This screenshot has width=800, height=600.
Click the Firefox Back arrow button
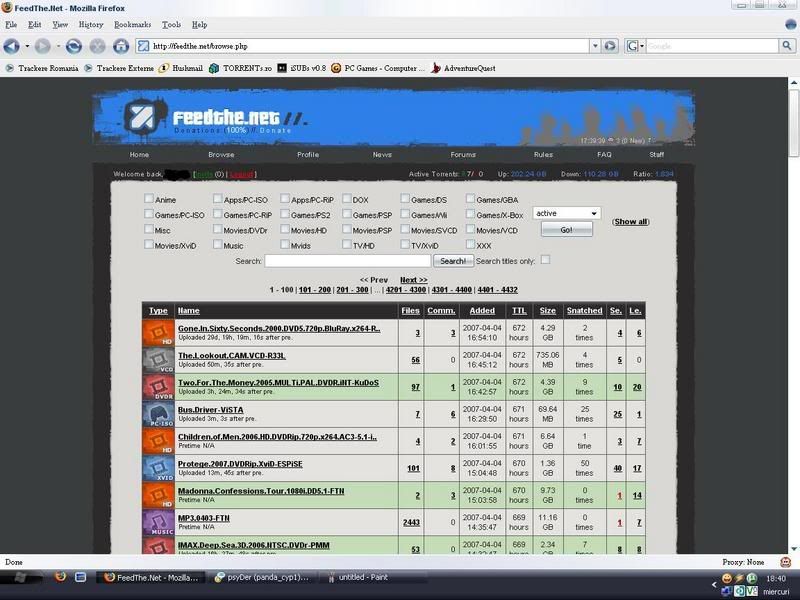click(11, 46)
